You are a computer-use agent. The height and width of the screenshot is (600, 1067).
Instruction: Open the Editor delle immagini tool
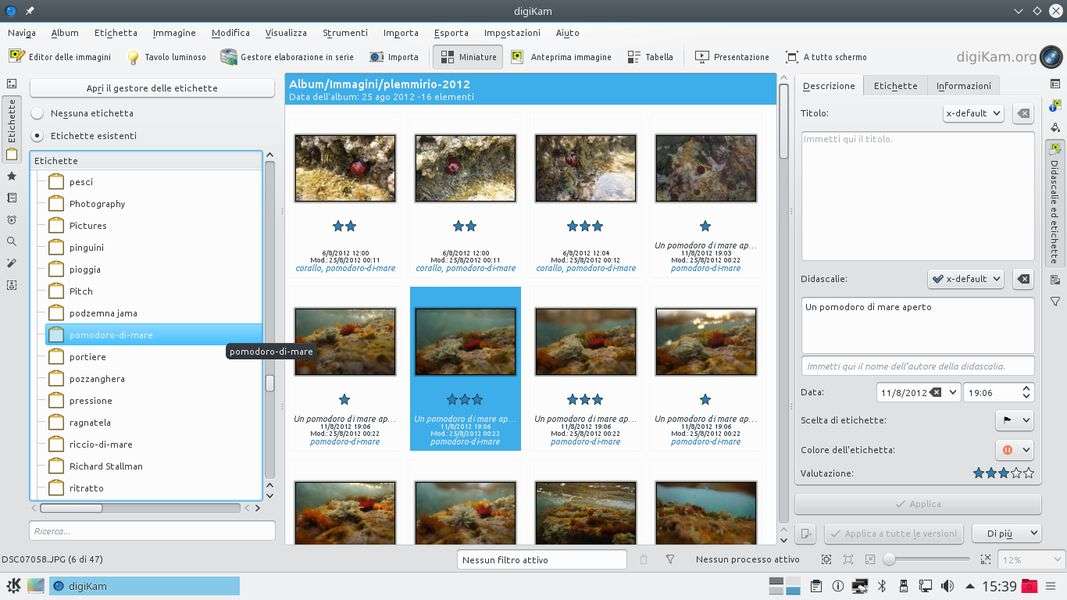[x=60, y=57]
